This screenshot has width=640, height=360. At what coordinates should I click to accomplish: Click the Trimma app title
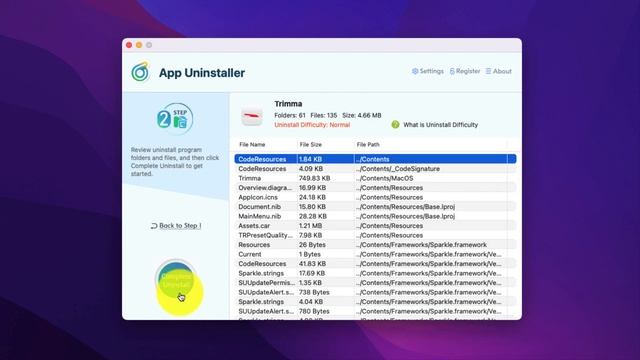(288, 104)
